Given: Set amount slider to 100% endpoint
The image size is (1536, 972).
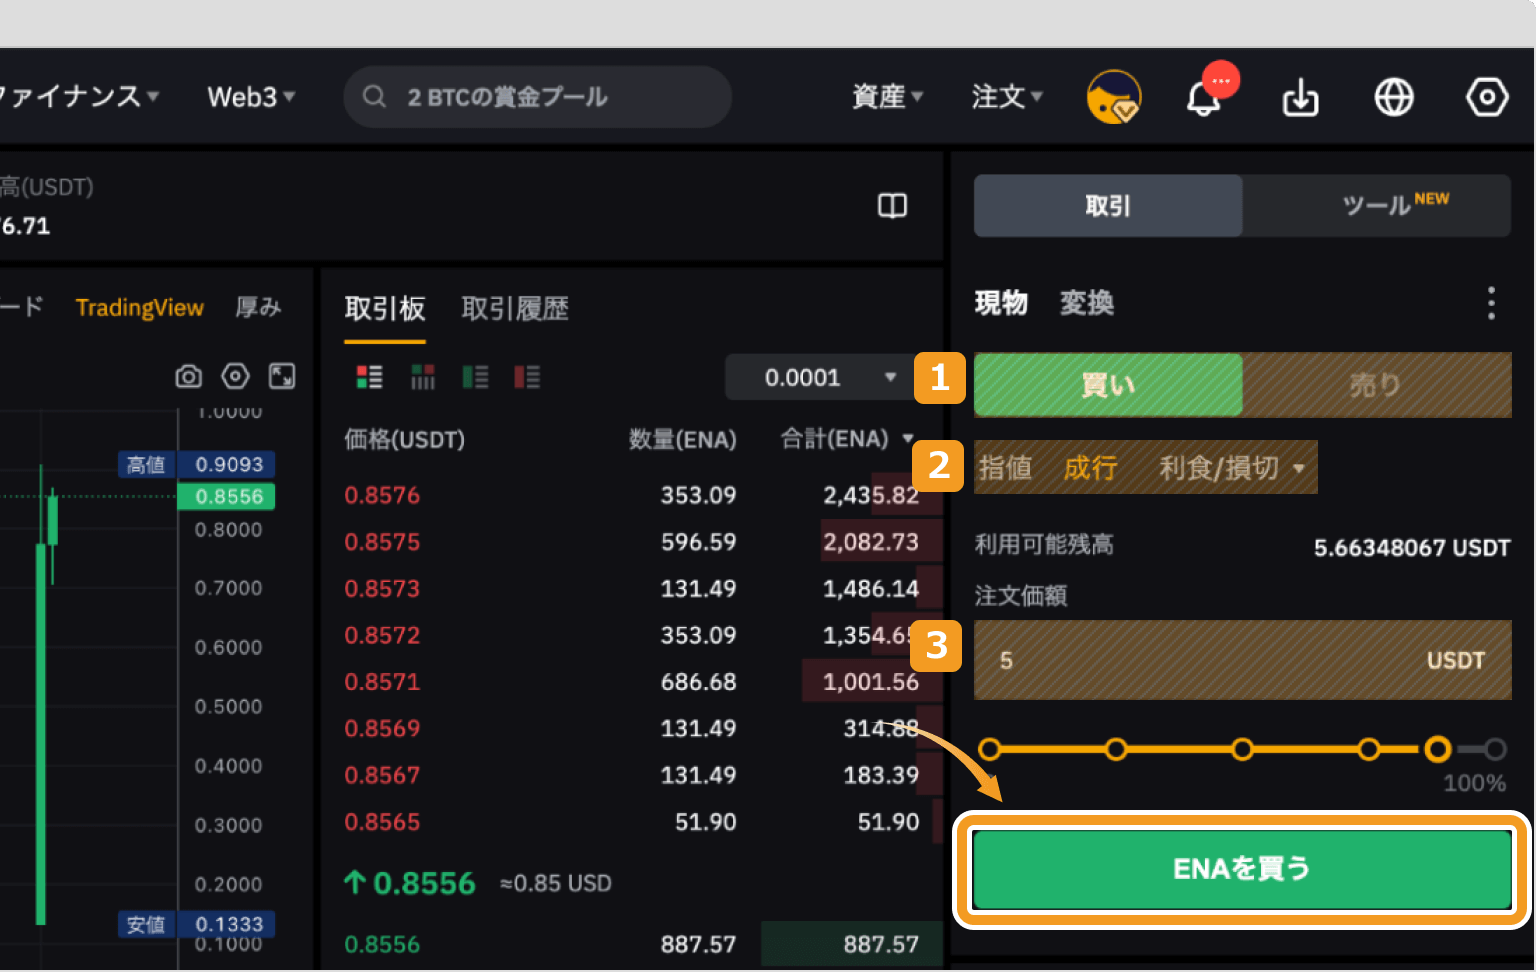Looking at the screenshot, I should (1495, 749).
